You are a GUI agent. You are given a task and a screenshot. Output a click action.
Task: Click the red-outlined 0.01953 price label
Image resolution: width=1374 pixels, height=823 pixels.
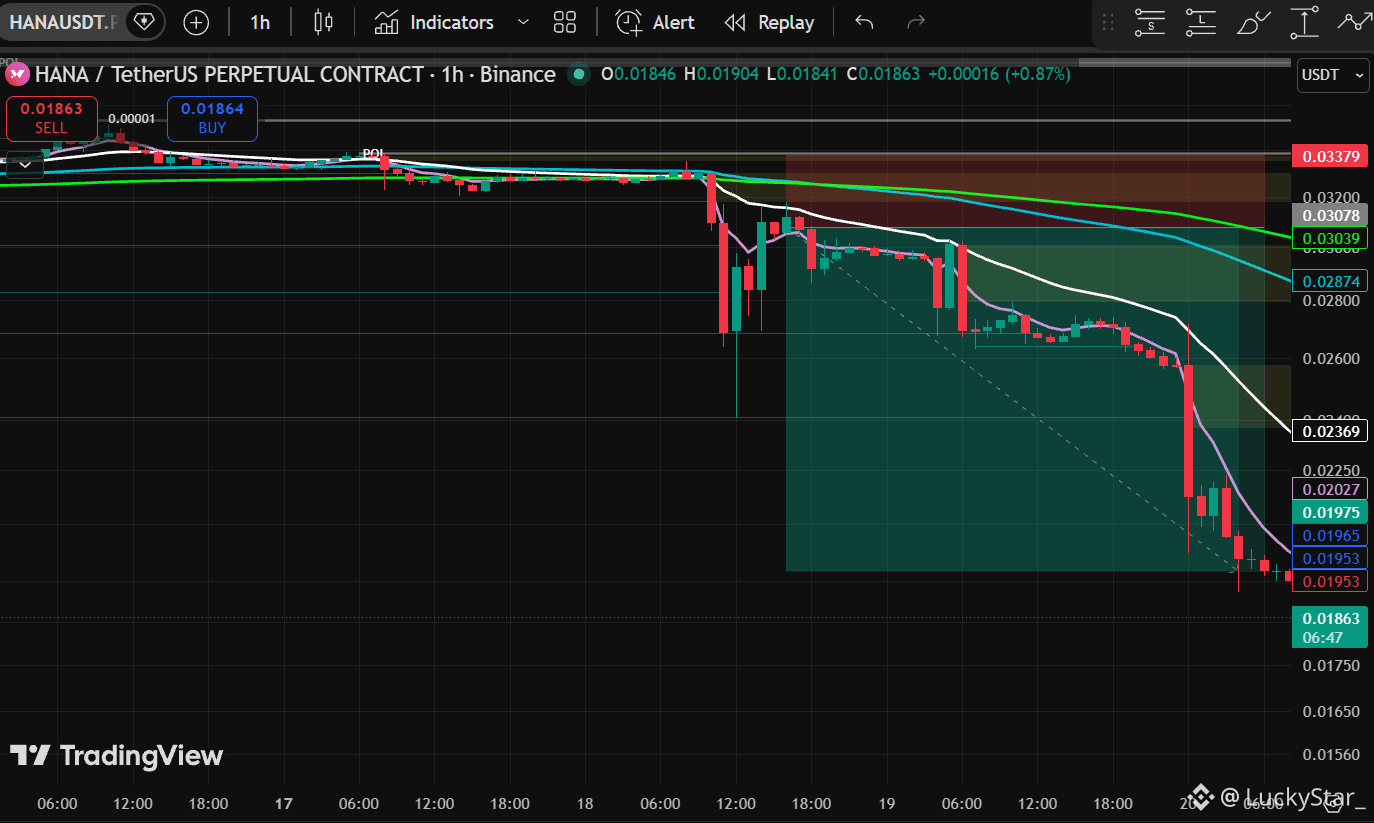[1330, 581]
